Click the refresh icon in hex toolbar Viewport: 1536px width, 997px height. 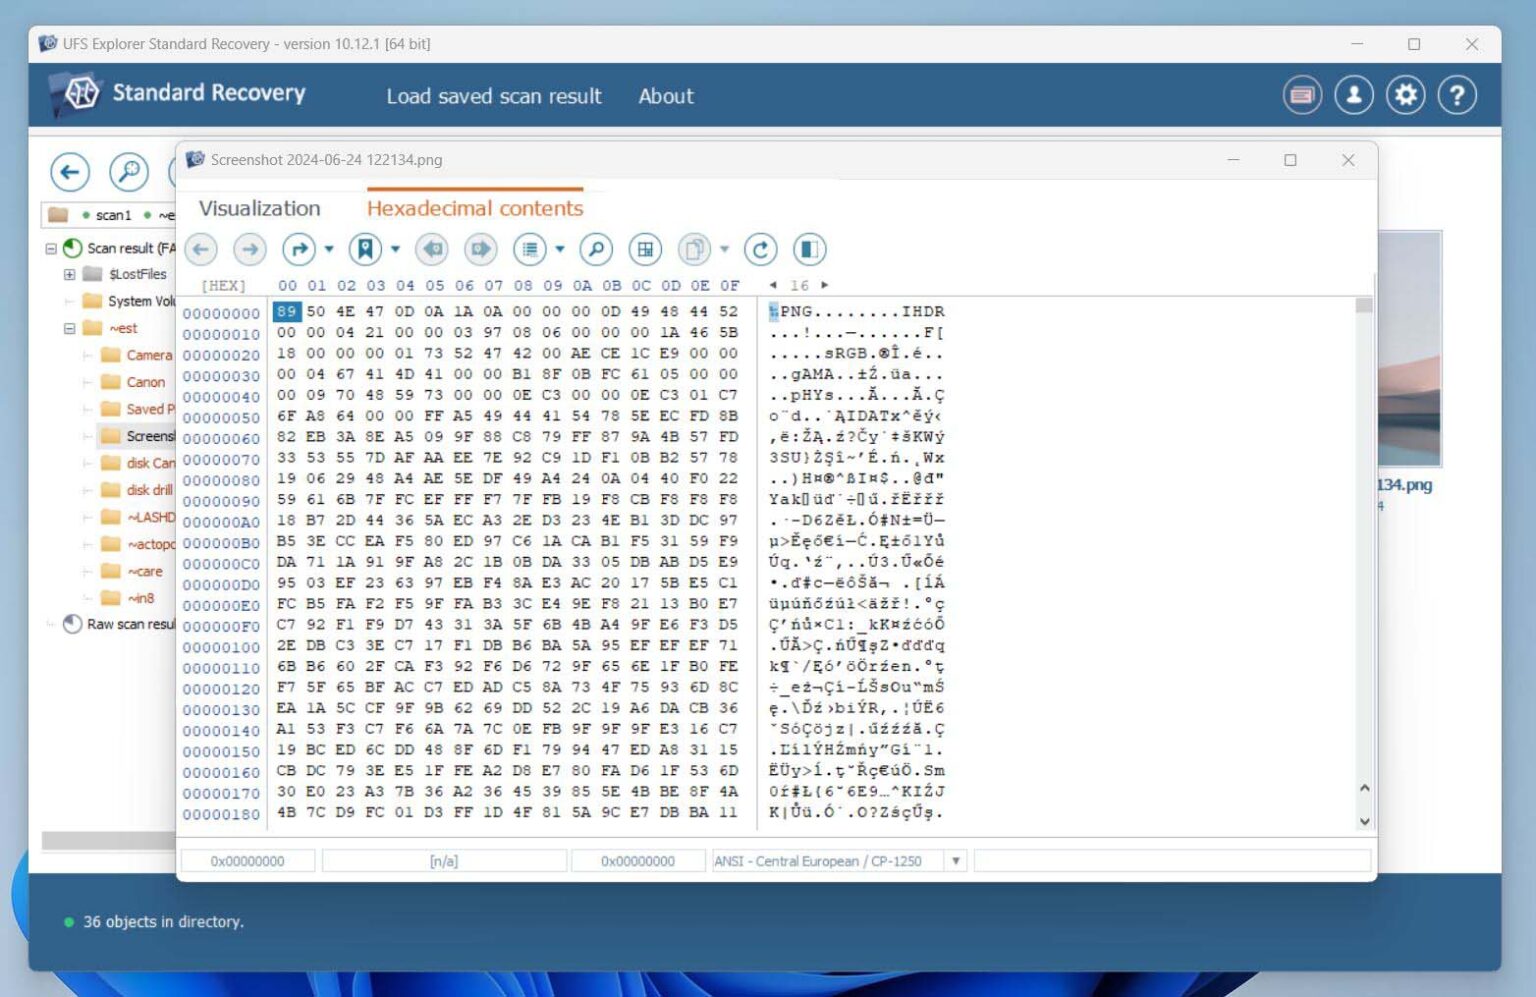[x=760, y=249]
